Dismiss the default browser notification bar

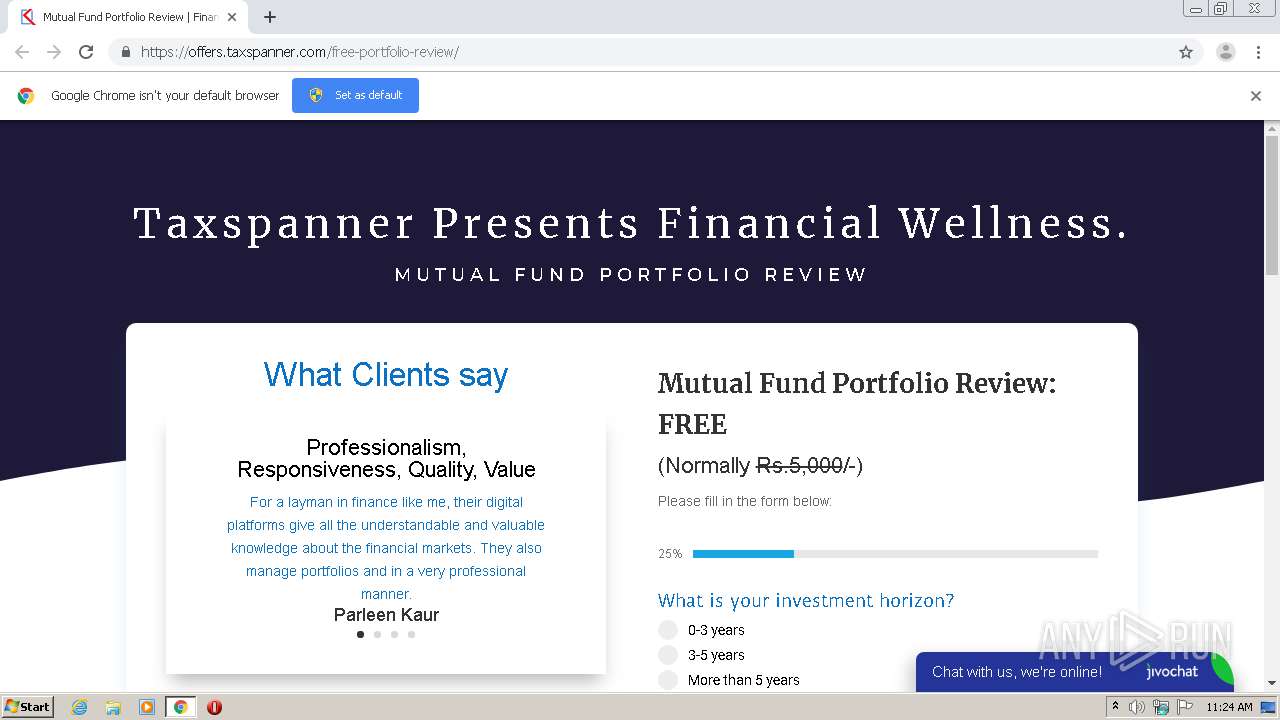click(1256, 96)
